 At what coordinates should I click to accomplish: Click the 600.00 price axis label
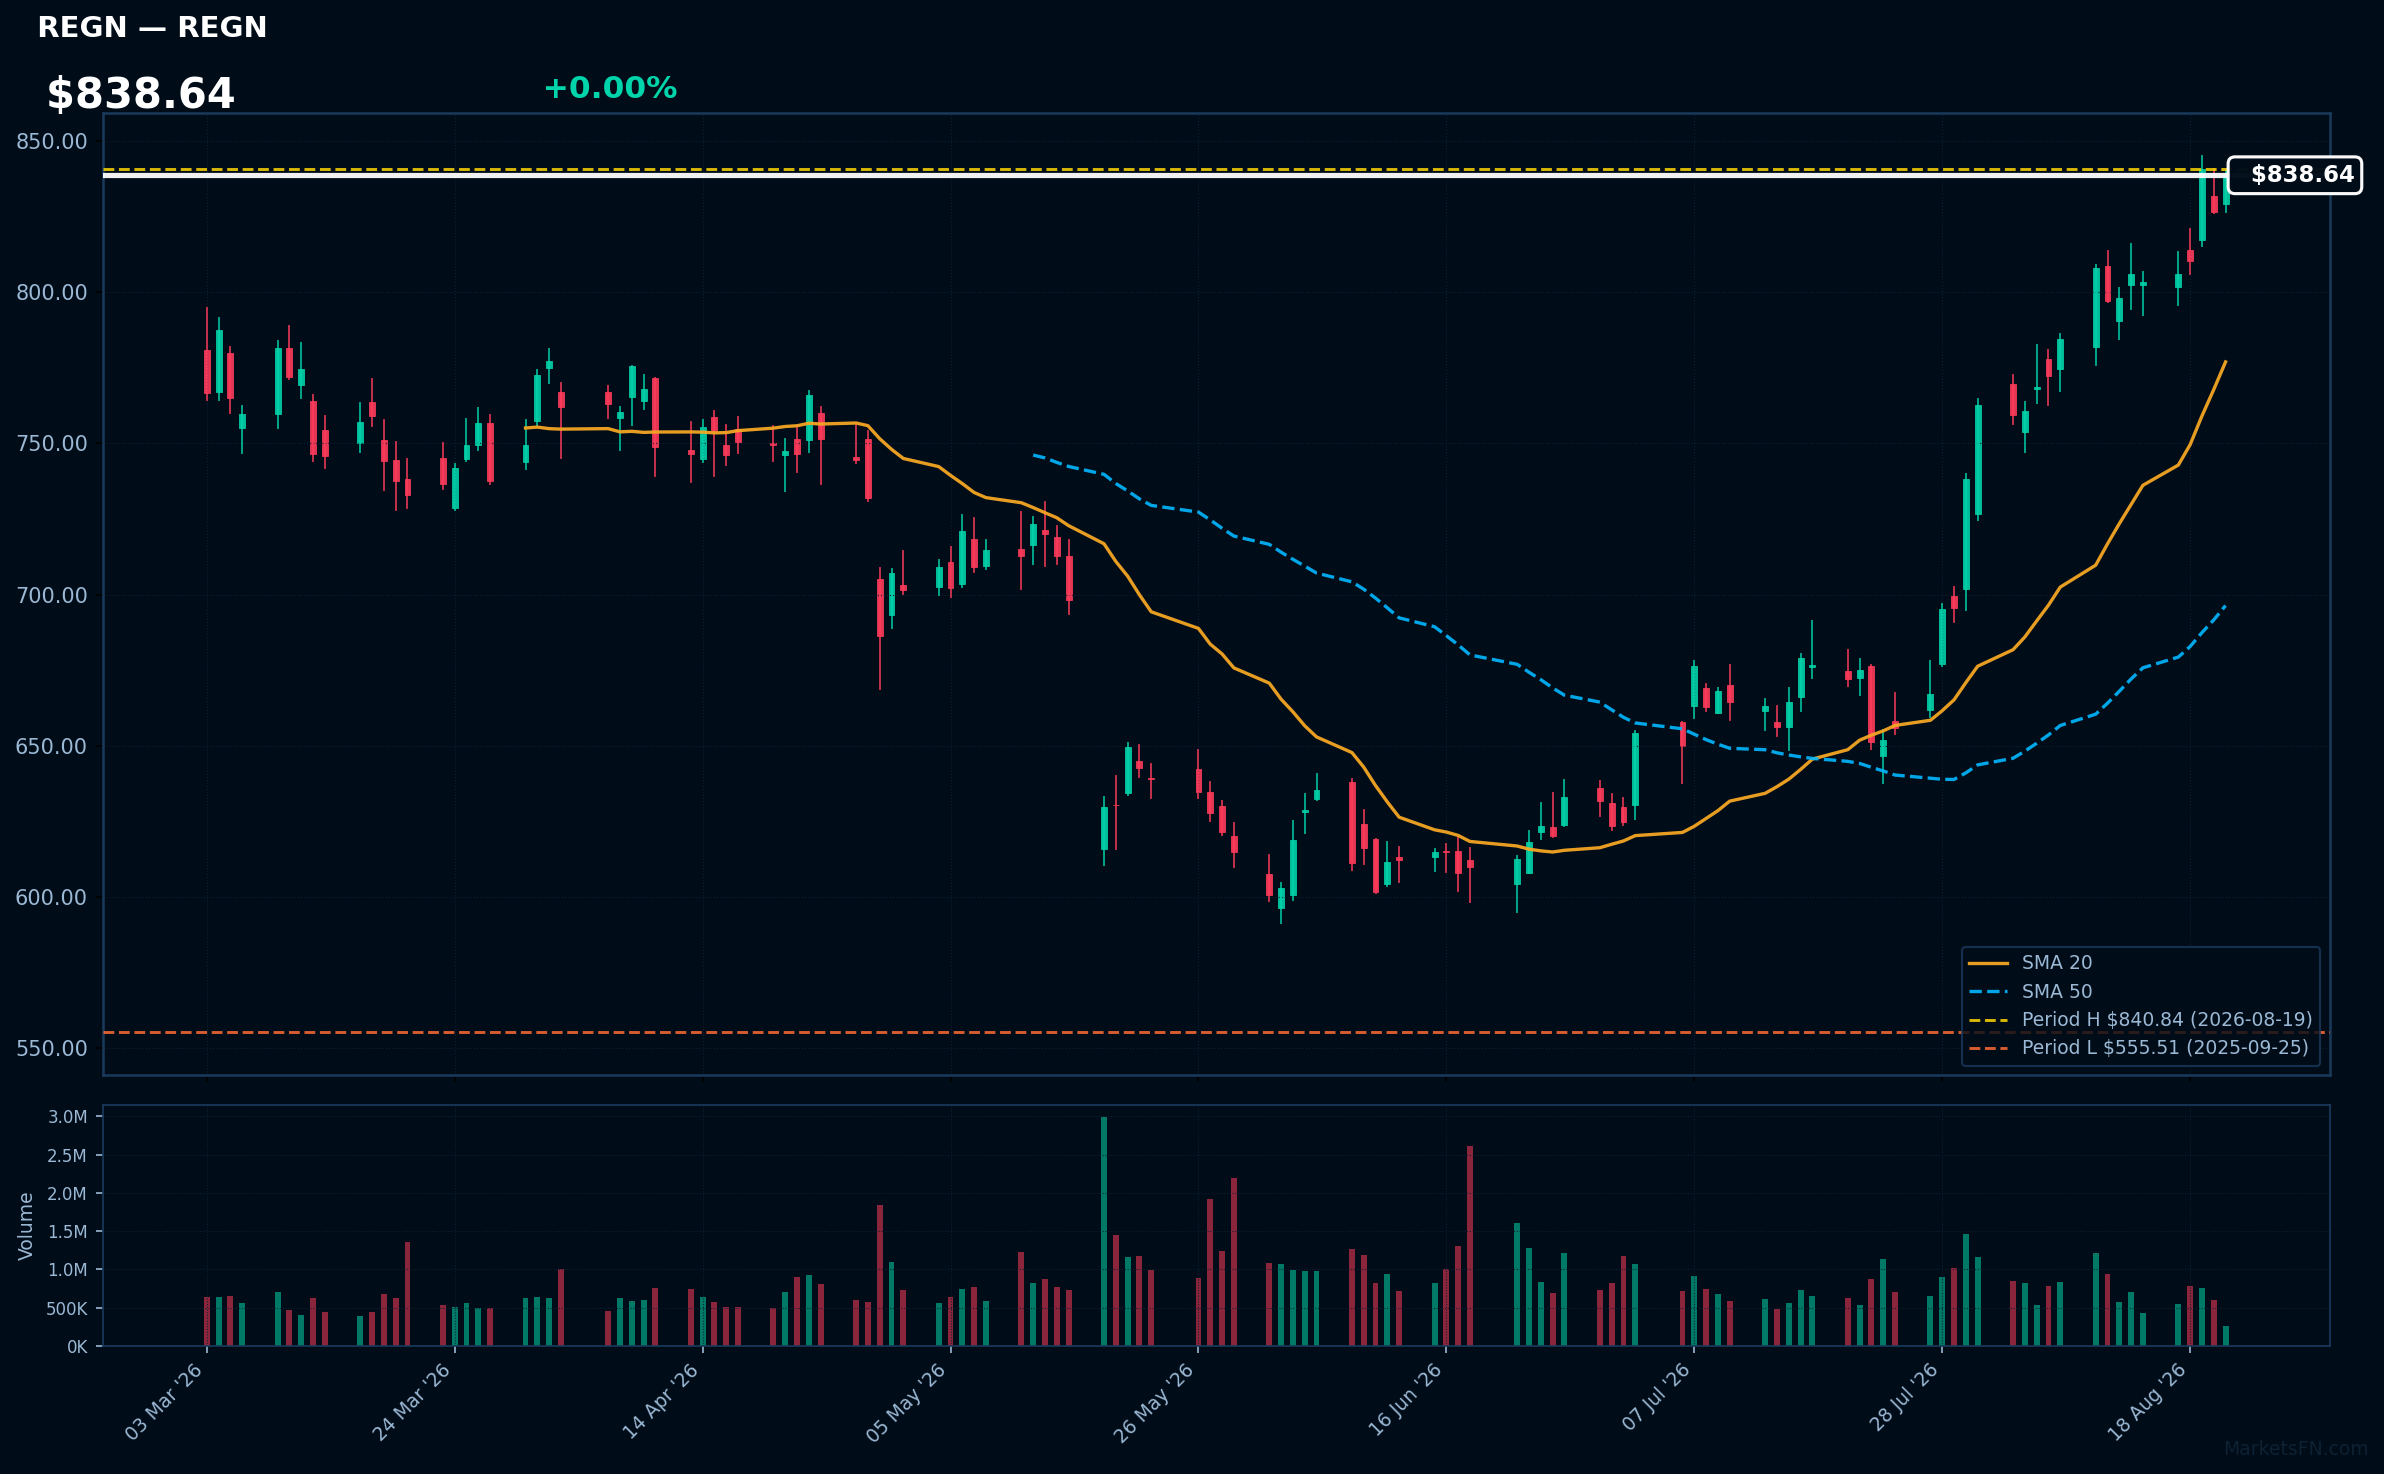tap(52, 898)
